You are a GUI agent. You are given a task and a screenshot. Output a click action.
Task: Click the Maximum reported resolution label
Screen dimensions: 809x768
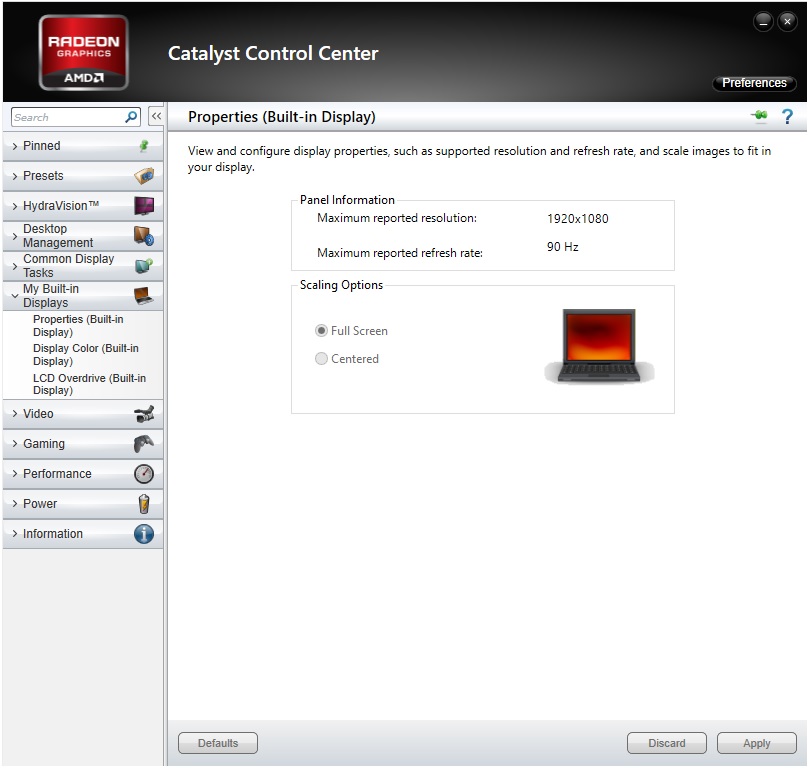point(397,218)
